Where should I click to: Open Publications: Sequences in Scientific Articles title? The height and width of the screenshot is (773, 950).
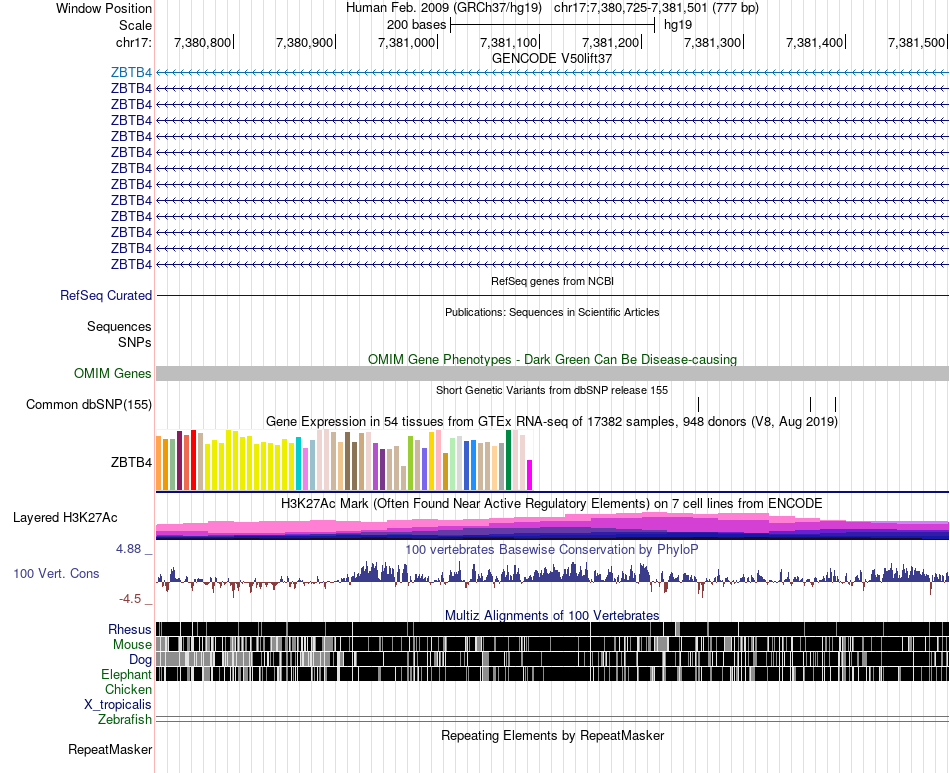pos(552,313)
